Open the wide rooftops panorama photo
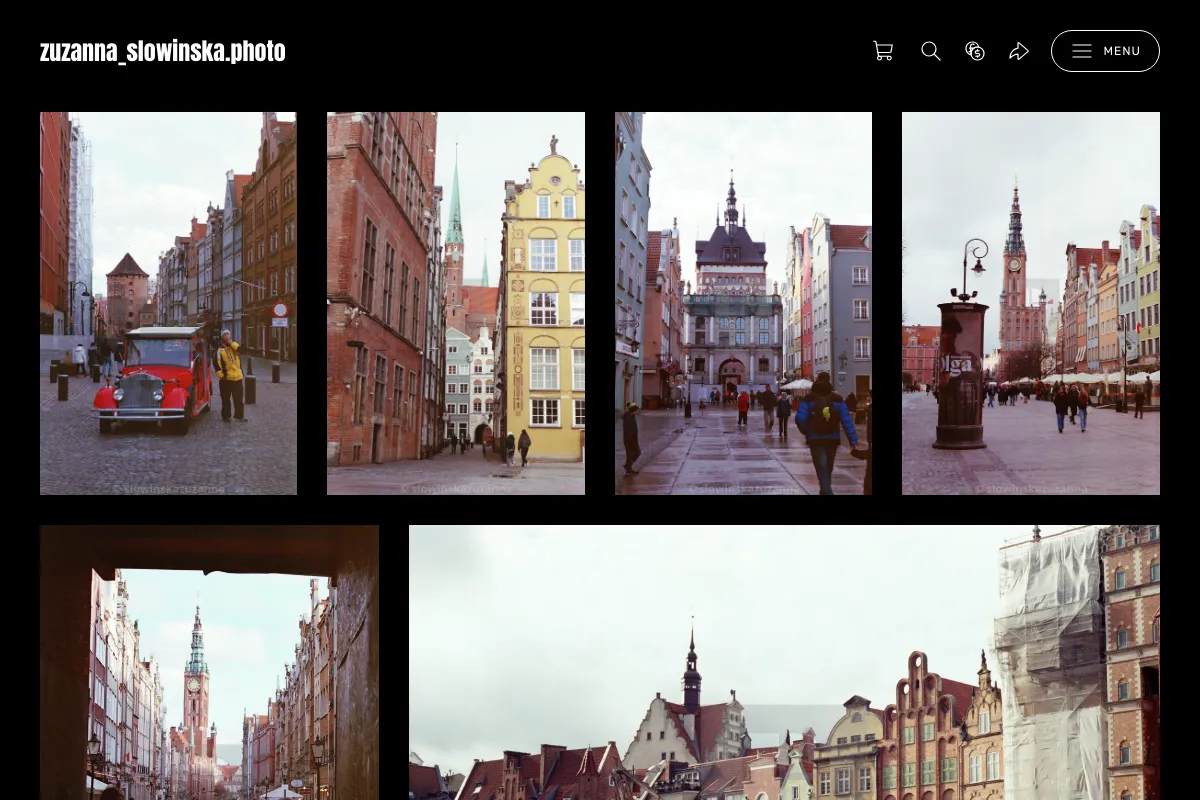The width and height of the screenshot is (1200, 800). pyautogui.click(x=784, y=662)
